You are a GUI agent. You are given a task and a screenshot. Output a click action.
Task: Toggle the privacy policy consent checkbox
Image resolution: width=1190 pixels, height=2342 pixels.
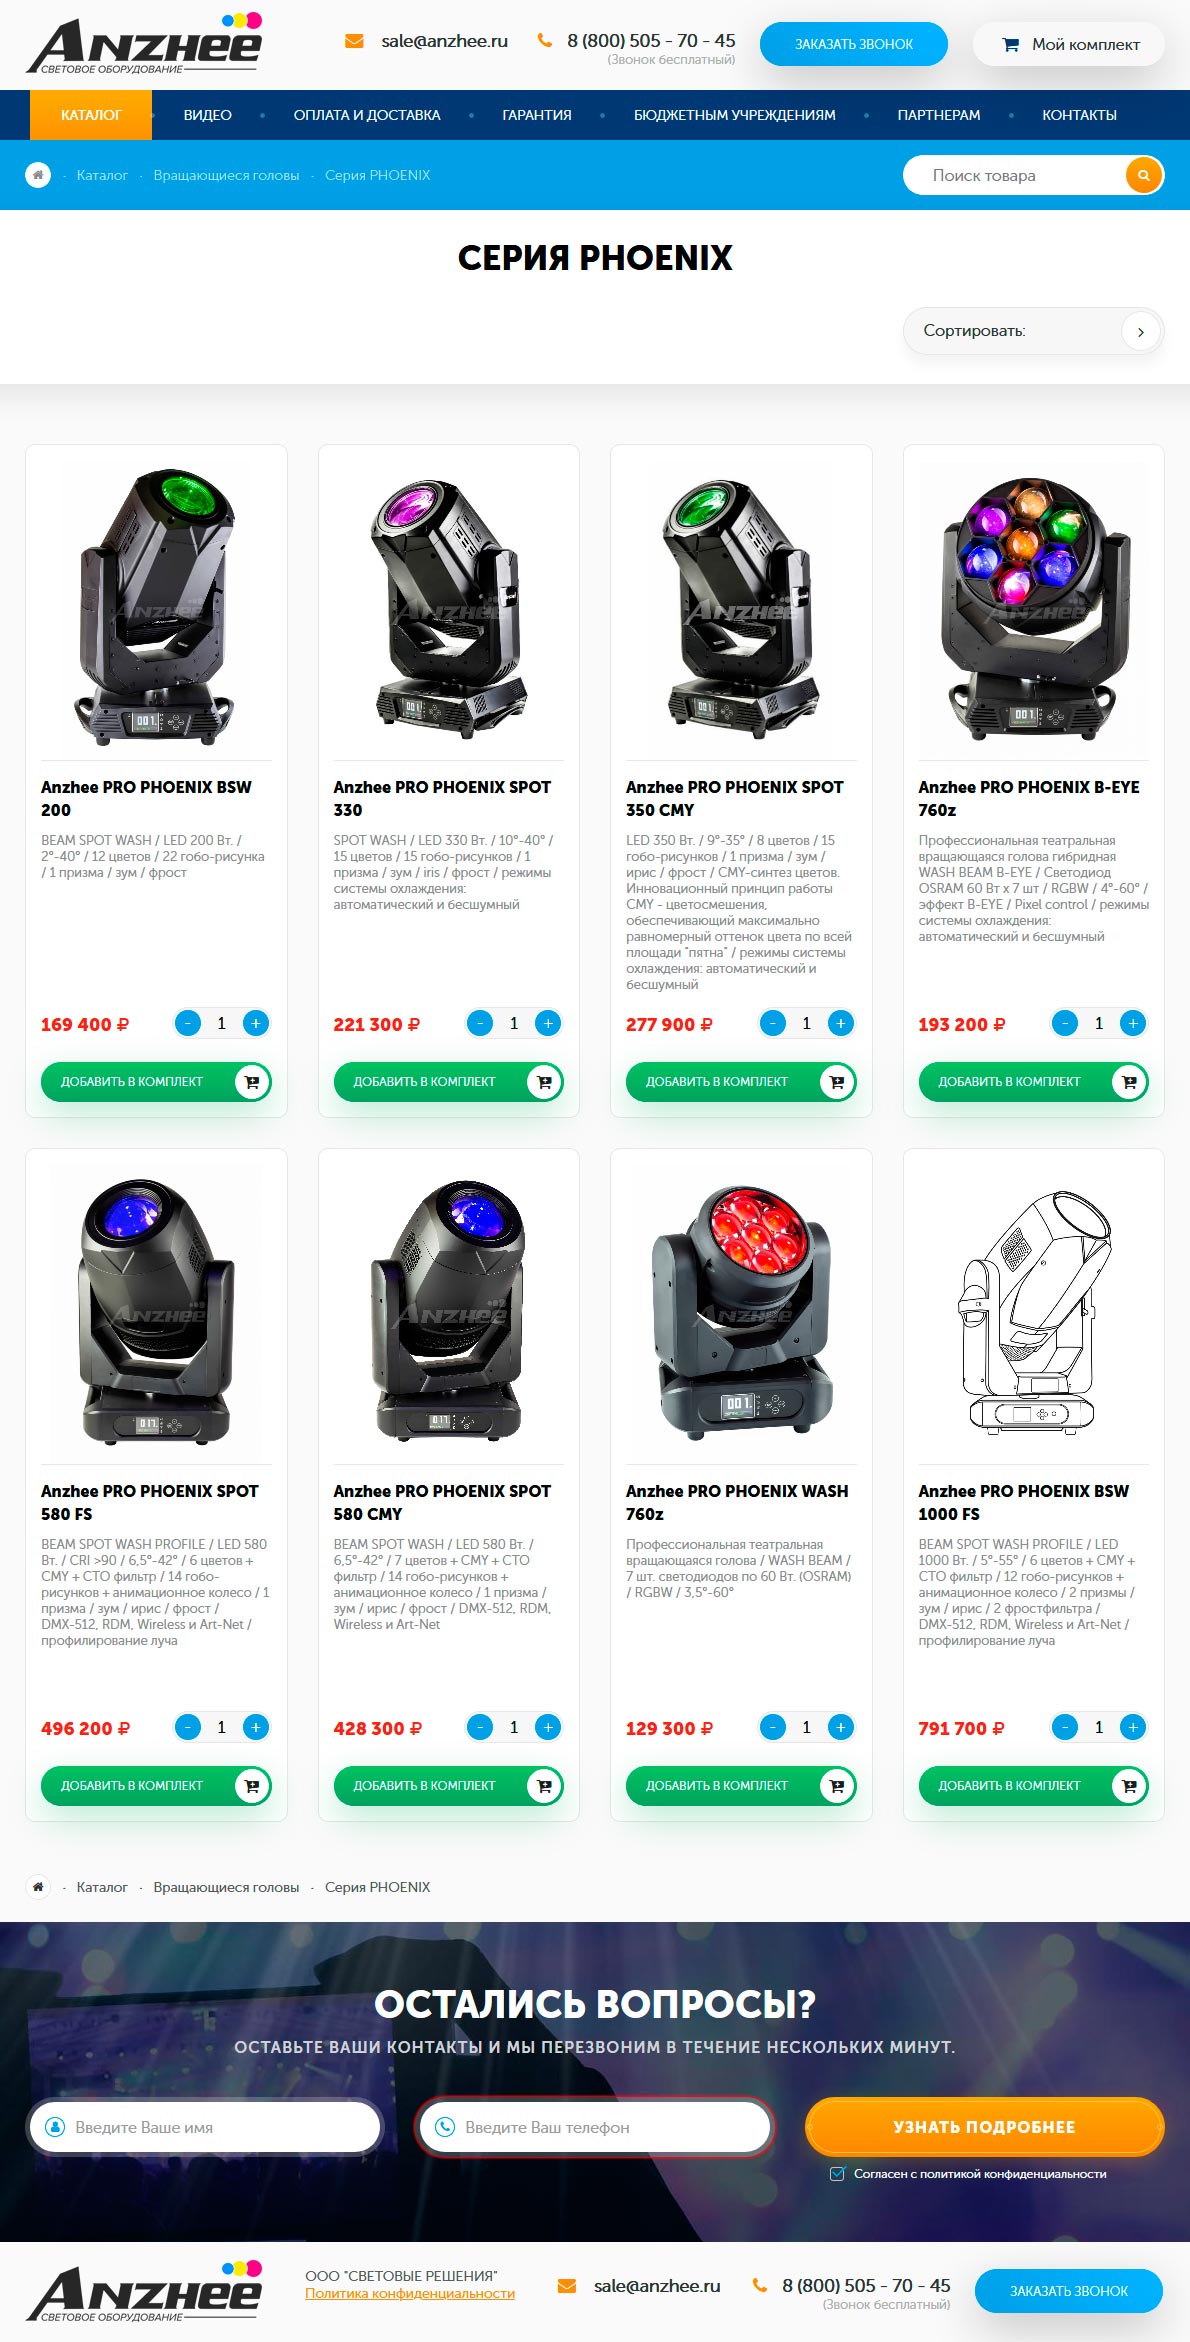click(838, 2174)
